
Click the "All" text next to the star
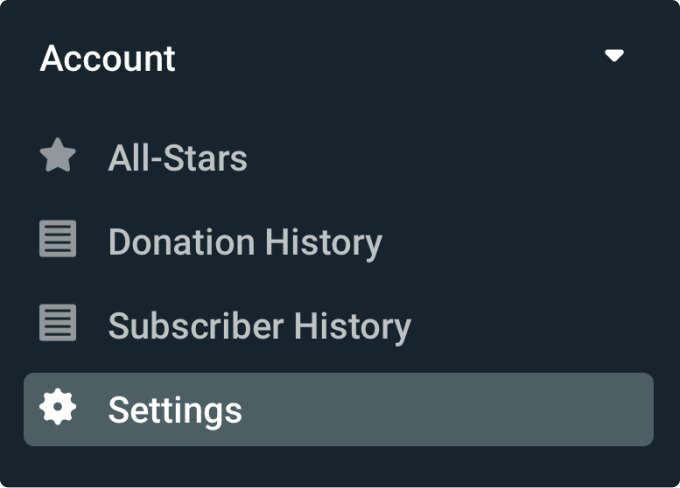(x=129, y=158)
